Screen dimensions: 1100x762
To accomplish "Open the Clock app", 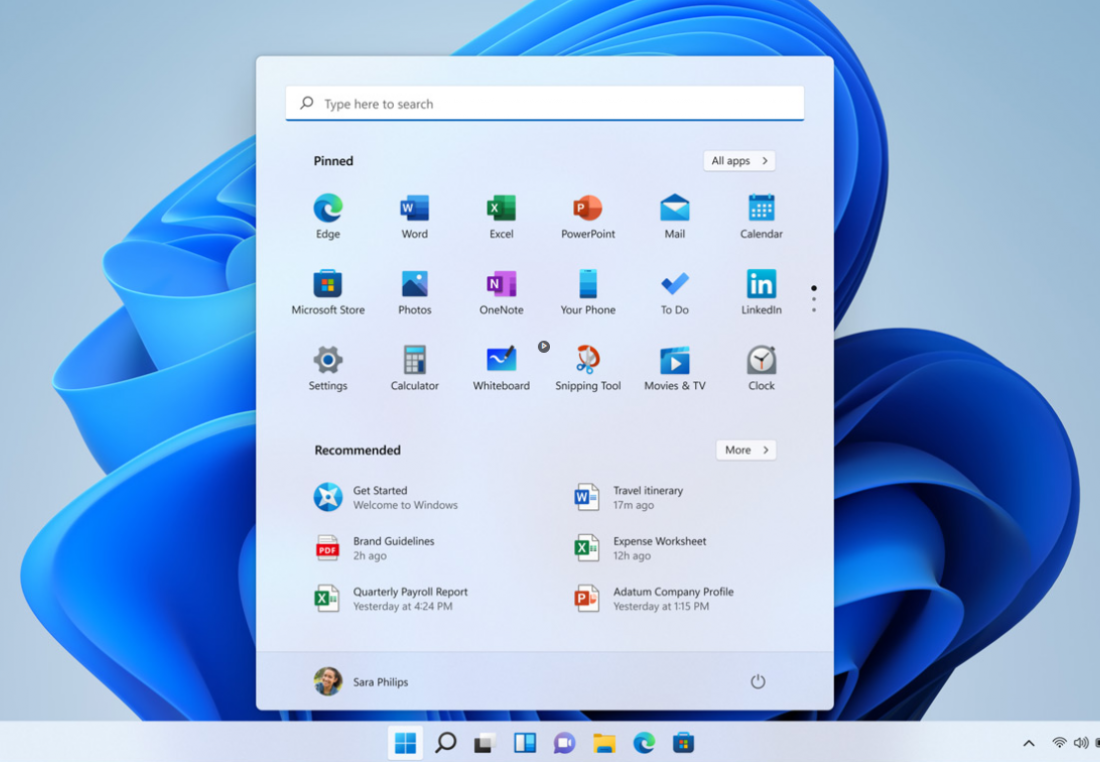I will pyautogui.click(x=761, y=368).
